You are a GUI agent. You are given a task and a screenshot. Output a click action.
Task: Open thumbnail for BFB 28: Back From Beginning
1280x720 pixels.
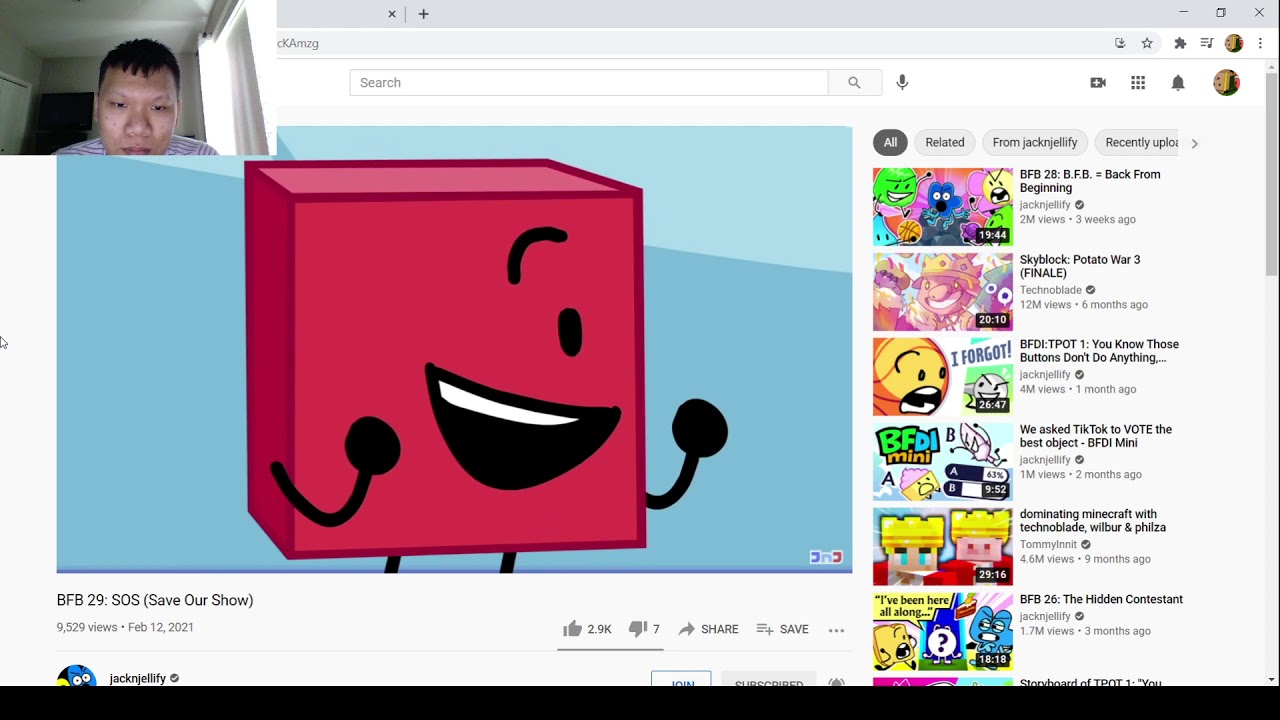coord(943,207)
